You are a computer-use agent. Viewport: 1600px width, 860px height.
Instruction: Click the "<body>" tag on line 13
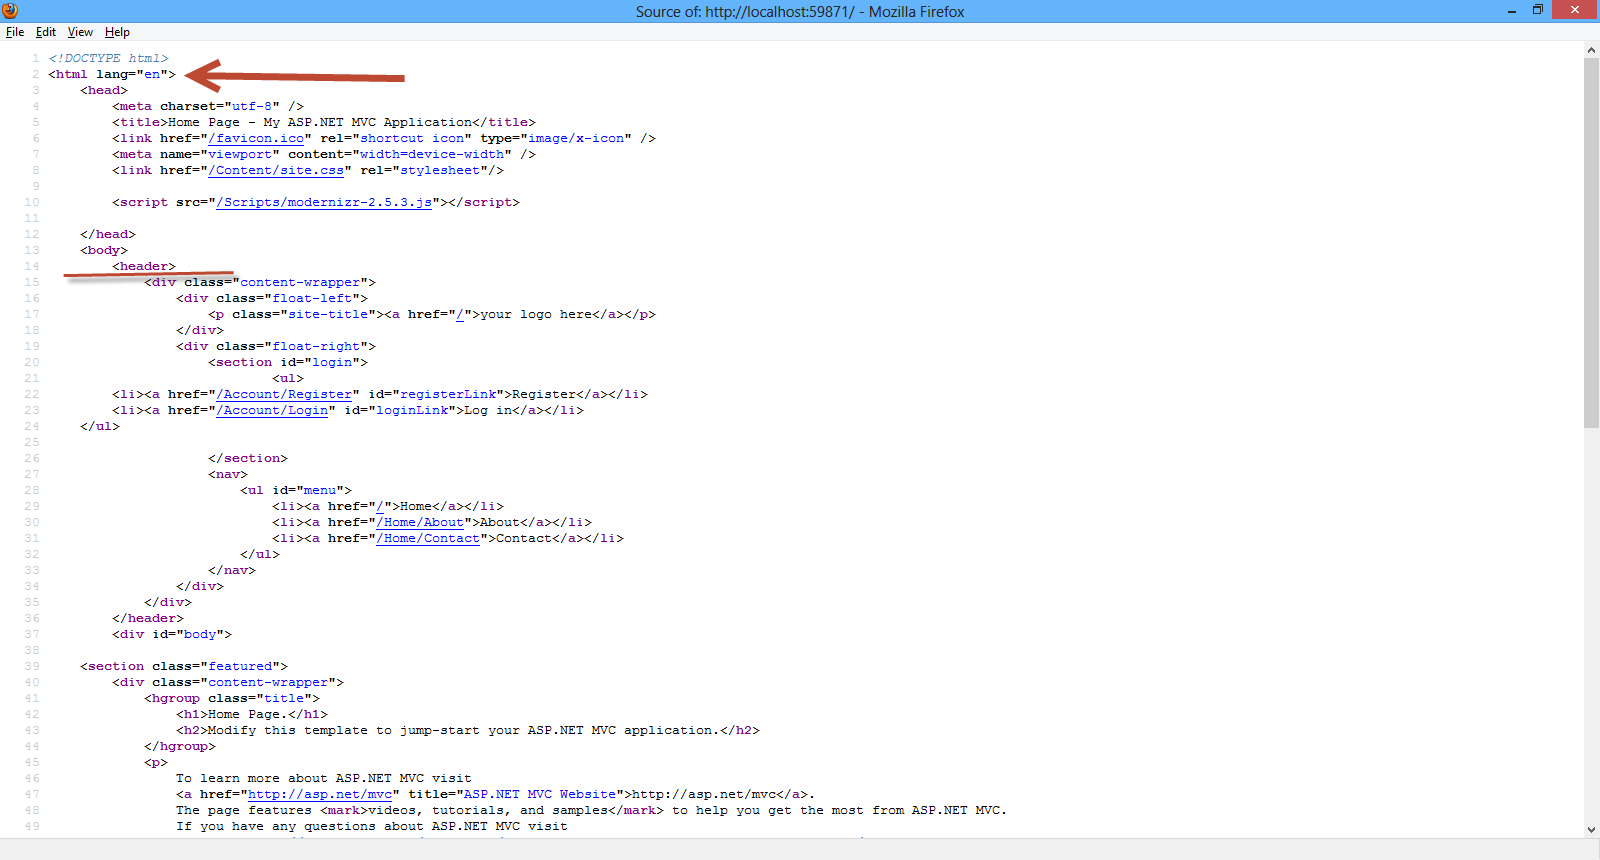(x=104, y=250)
